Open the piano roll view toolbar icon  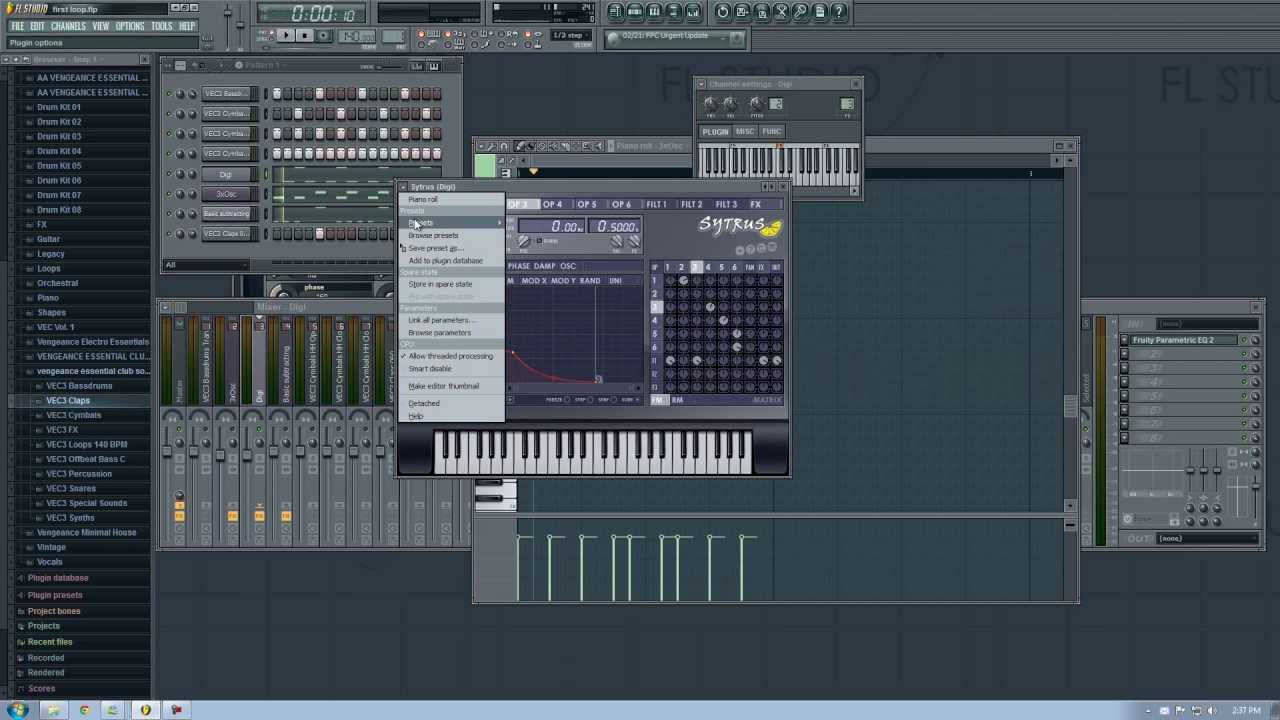pos(654,12)
